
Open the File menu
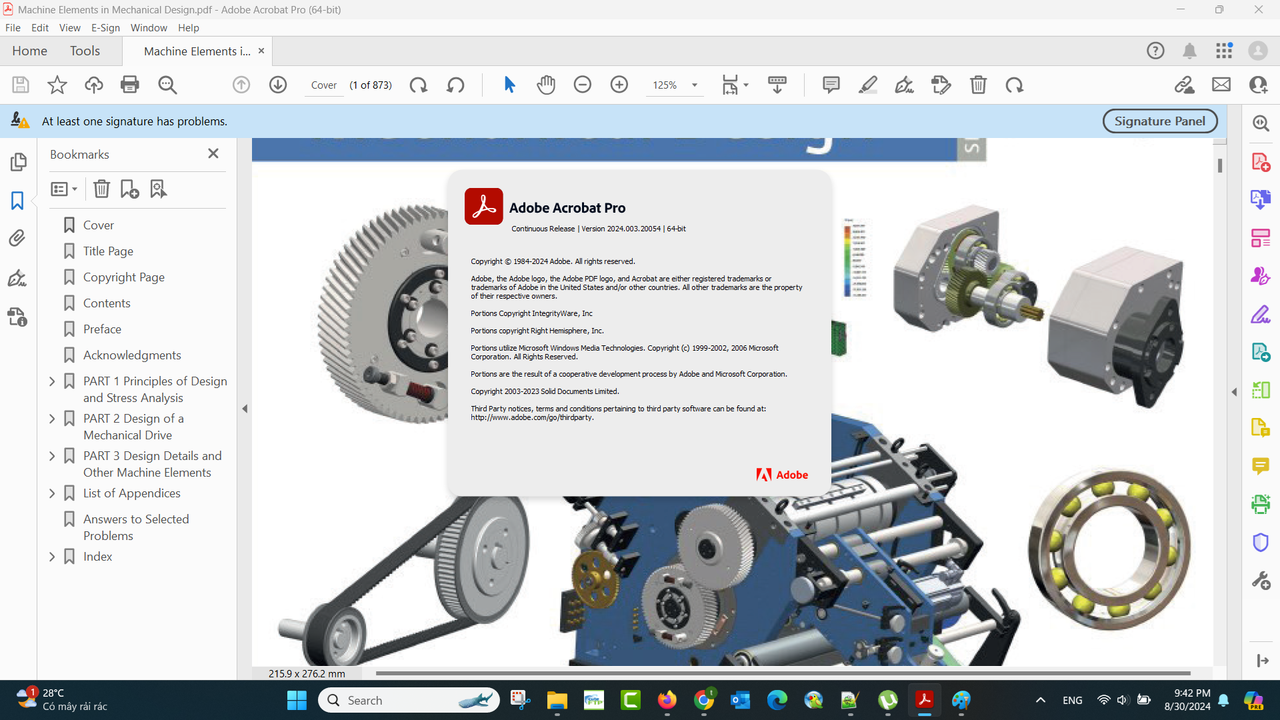13,28
